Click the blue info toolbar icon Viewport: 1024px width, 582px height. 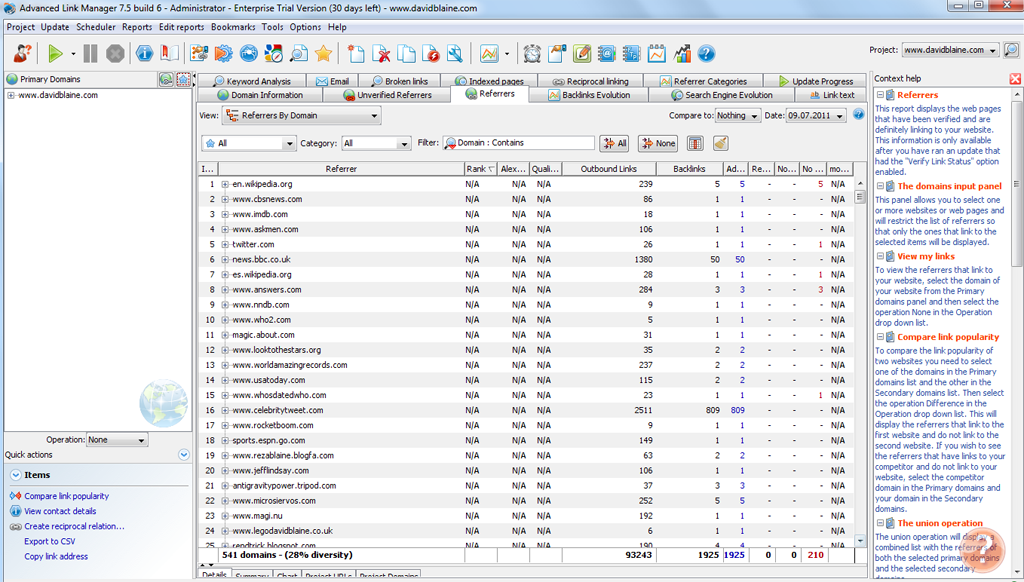[x=144, y=54]
